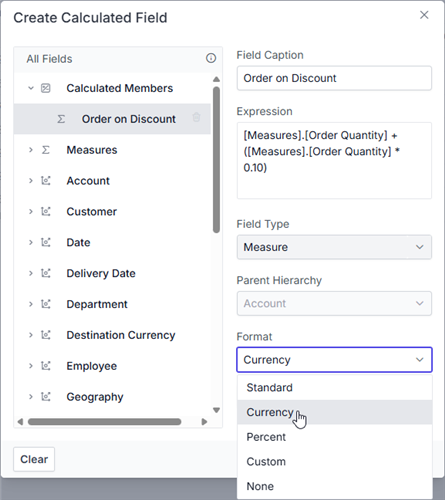The height and width of the screenshot is (500, 445).
Task: Click the horizontal scrollbar thumb
Action: pos(105,422)
